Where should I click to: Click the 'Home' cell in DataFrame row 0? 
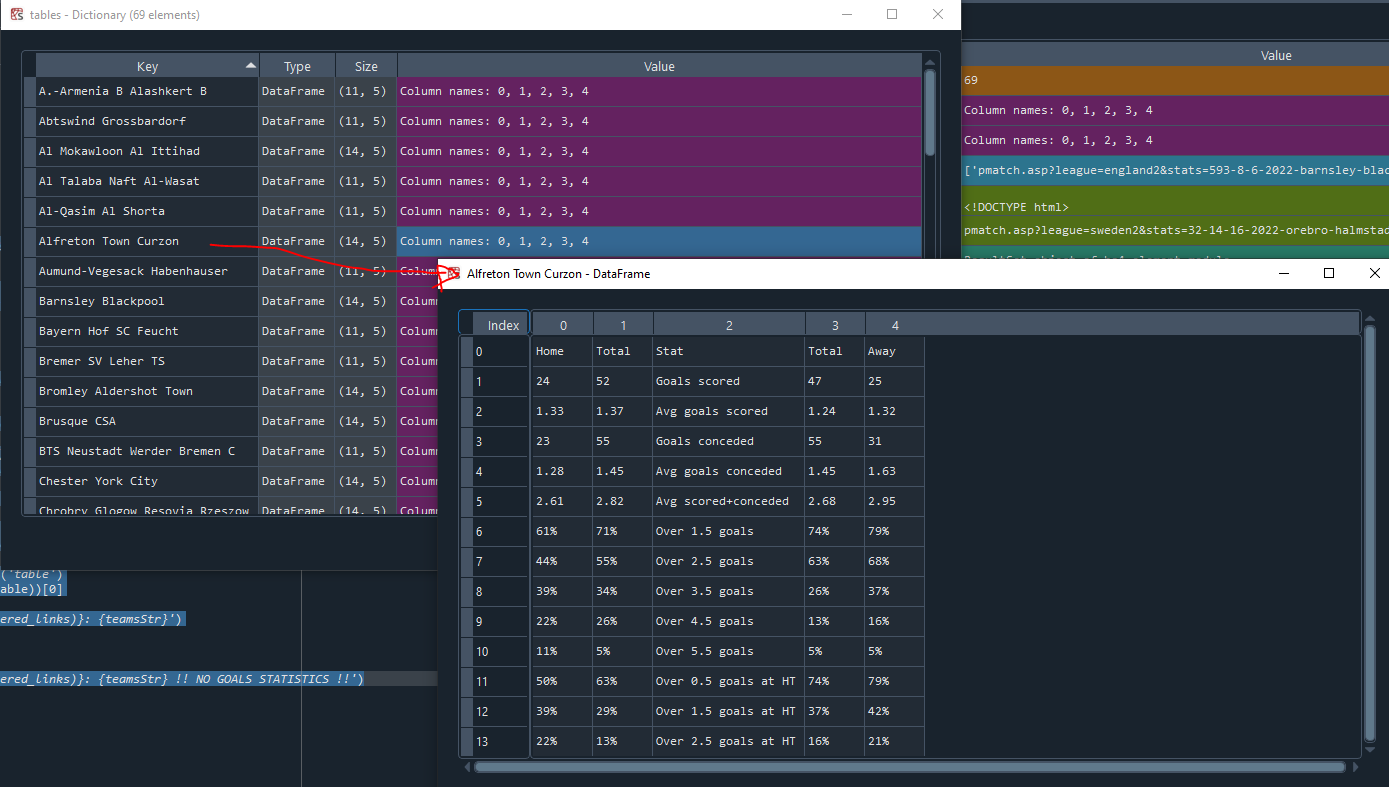[x=563, y=351]
